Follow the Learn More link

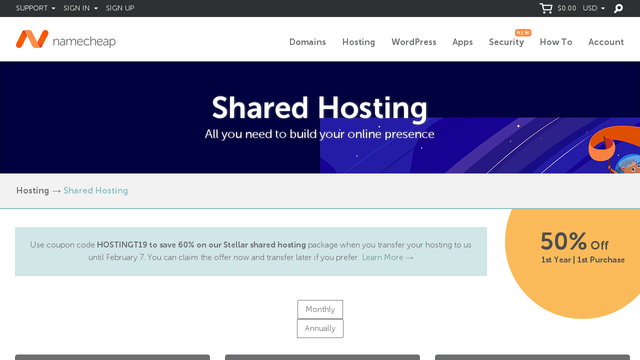(x=388, y=258)
